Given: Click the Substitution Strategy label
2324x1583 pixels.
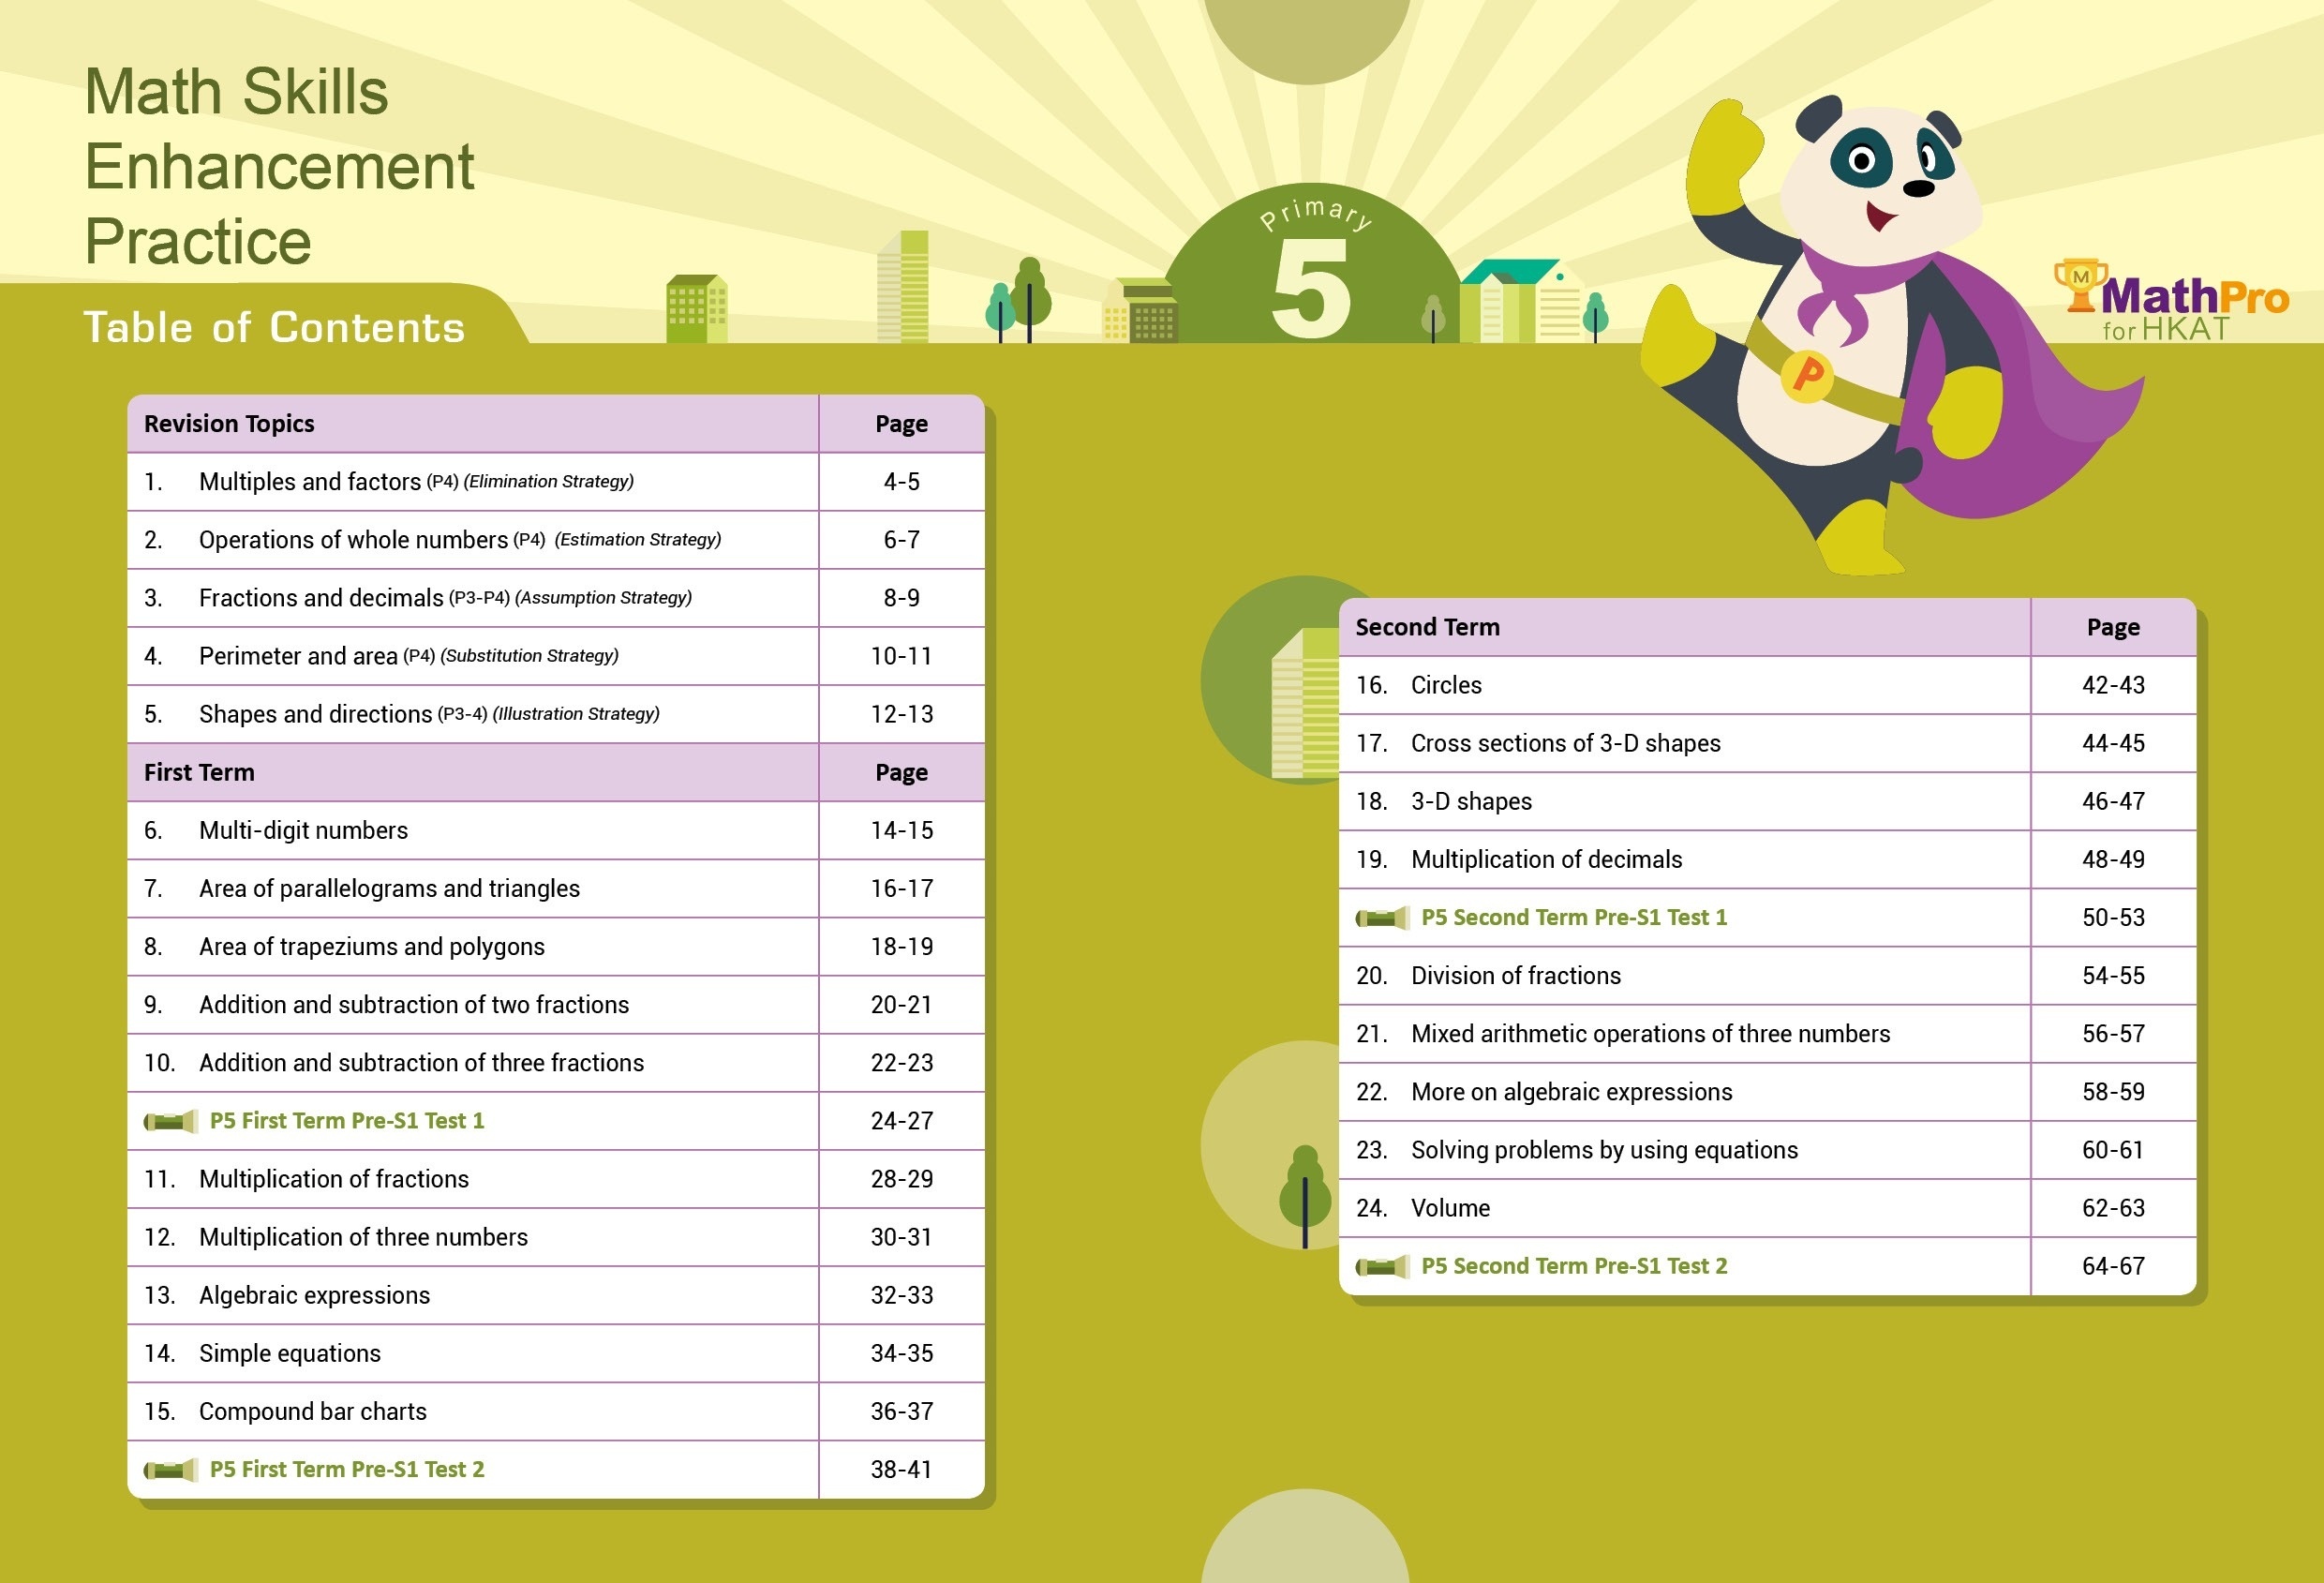Looking at the screenshot, I should pos(529,656).
